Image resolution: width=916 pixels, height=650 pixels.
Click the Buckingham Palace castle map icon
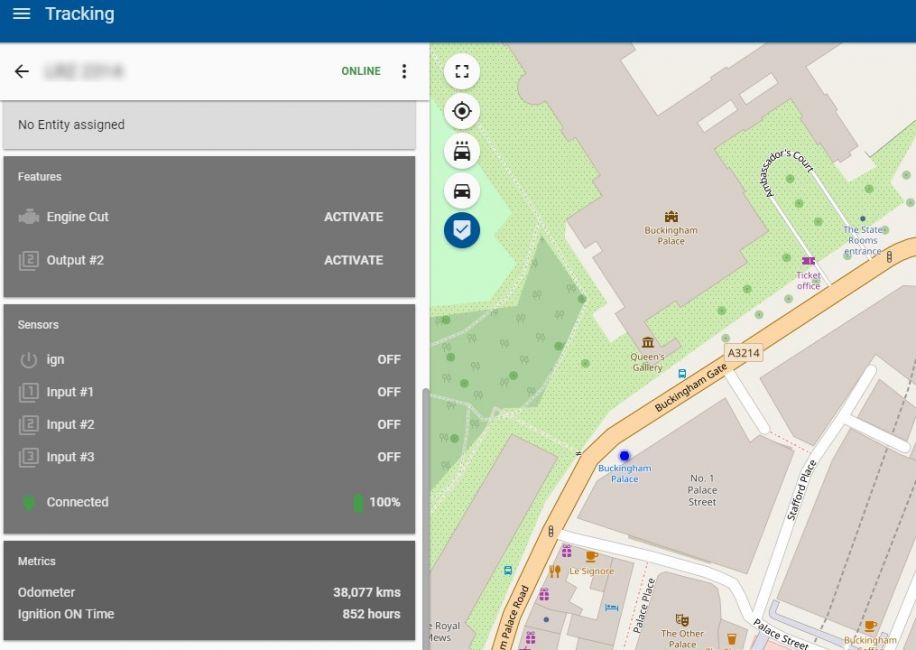[671, 217]
